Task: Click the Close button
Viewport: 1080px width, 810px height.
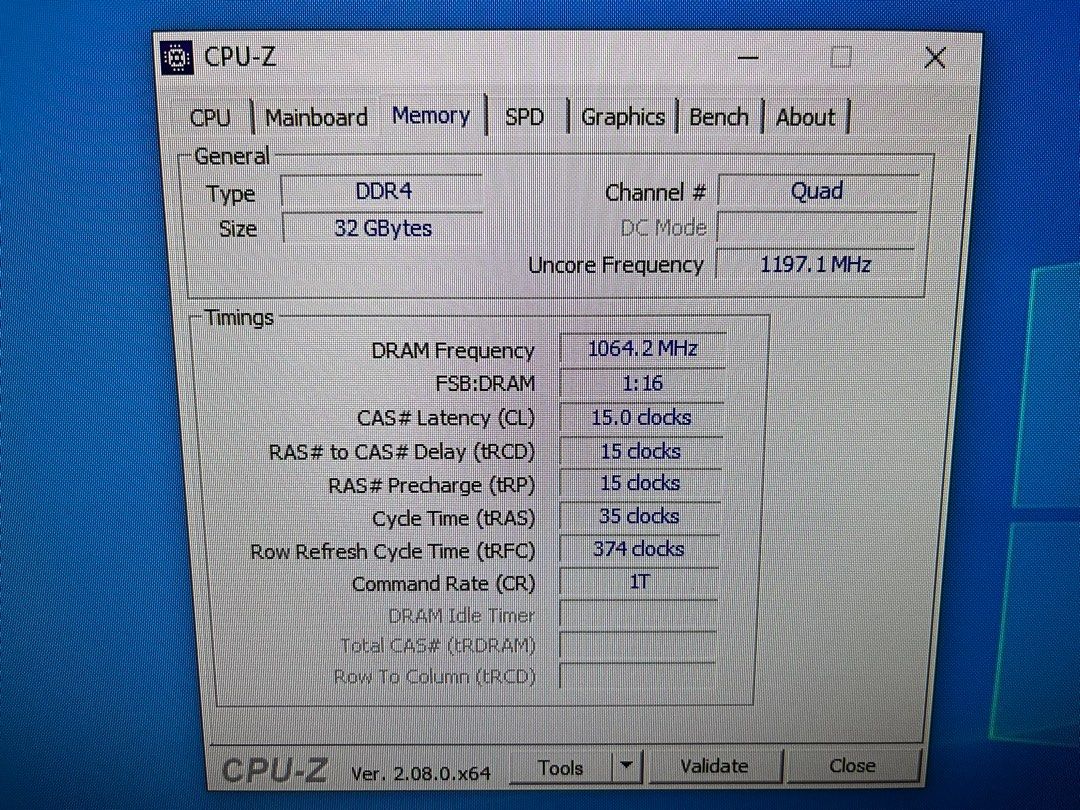Action: point(853,766)
